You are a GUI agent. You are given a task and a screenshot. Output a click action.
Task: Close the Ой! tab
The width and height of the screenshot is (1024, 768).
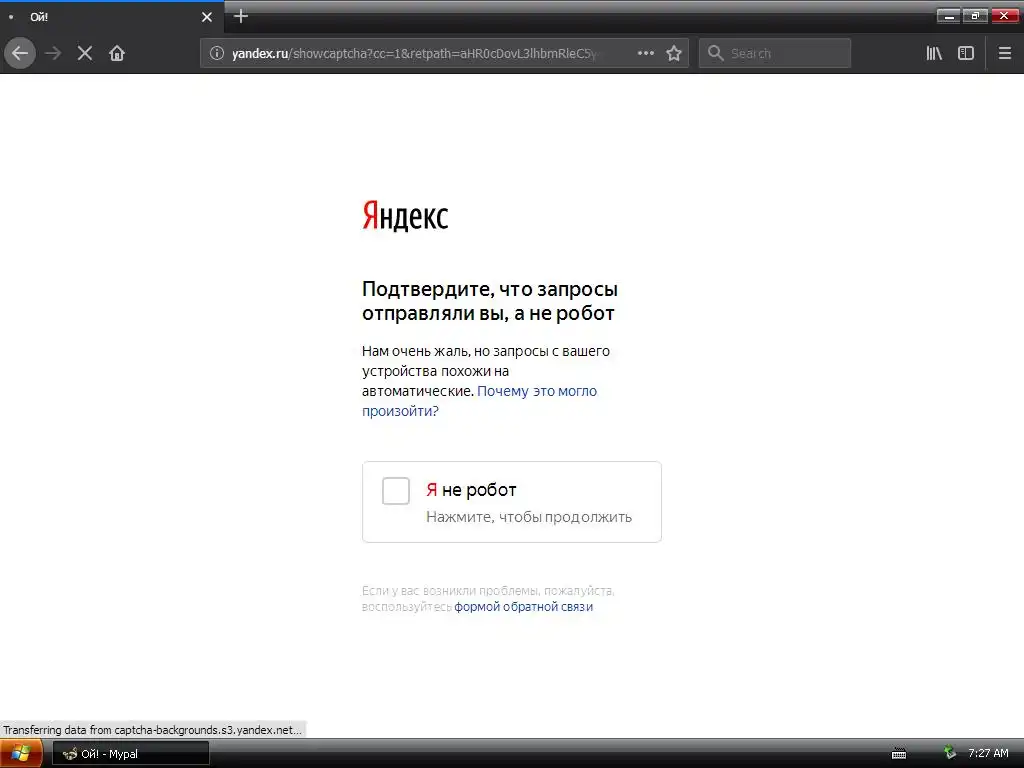click(x=207, y=17)
